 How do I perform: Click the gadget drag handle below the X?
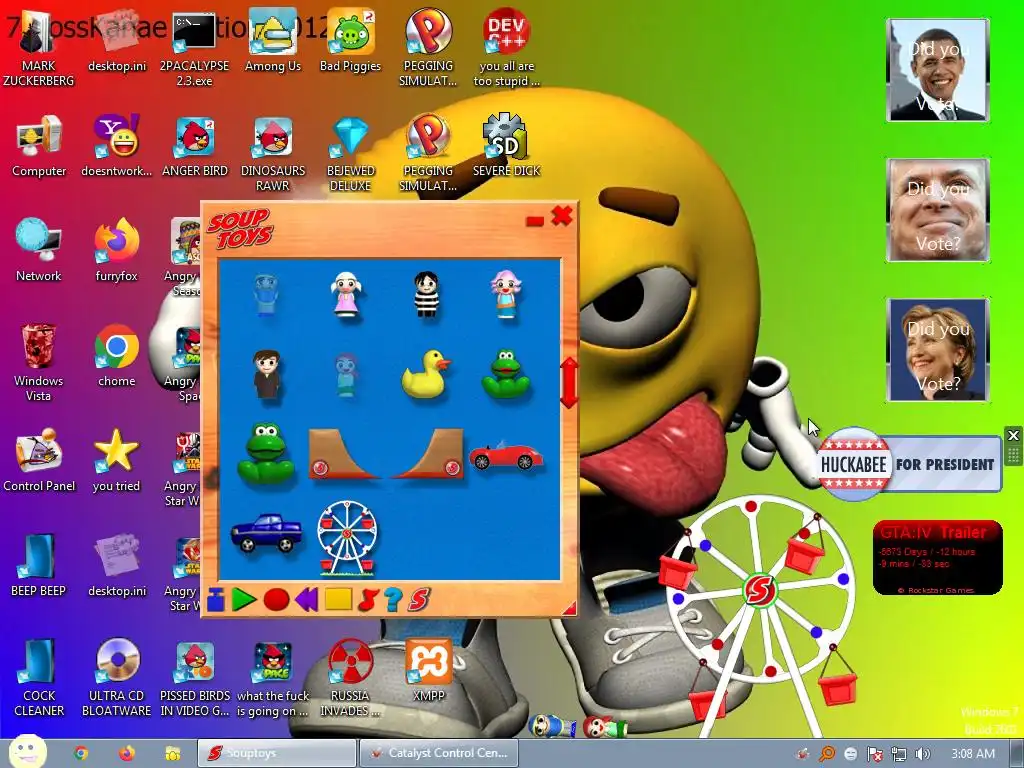1013,455
